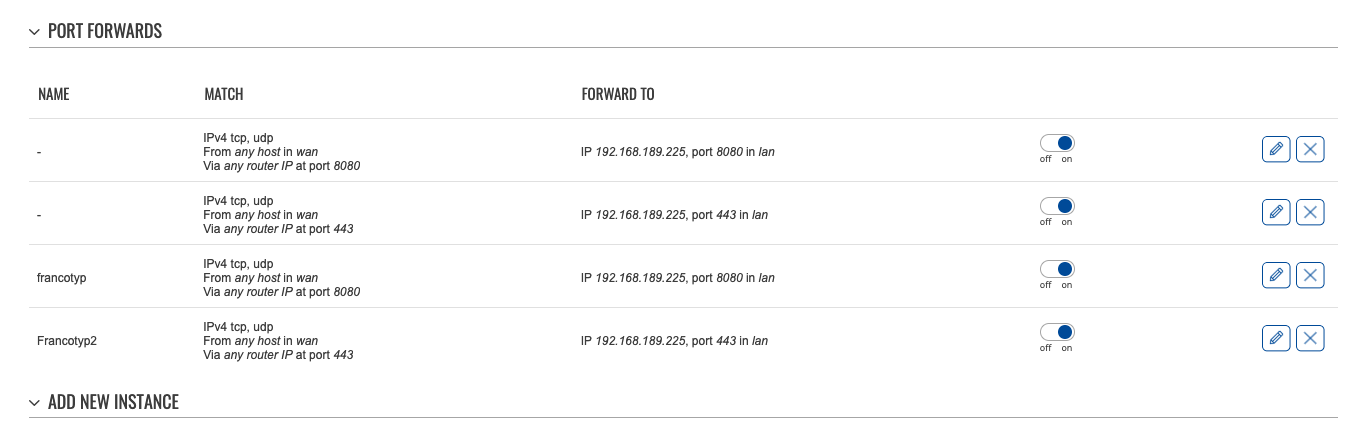Select the francotyp rule name

pos(62,278)
